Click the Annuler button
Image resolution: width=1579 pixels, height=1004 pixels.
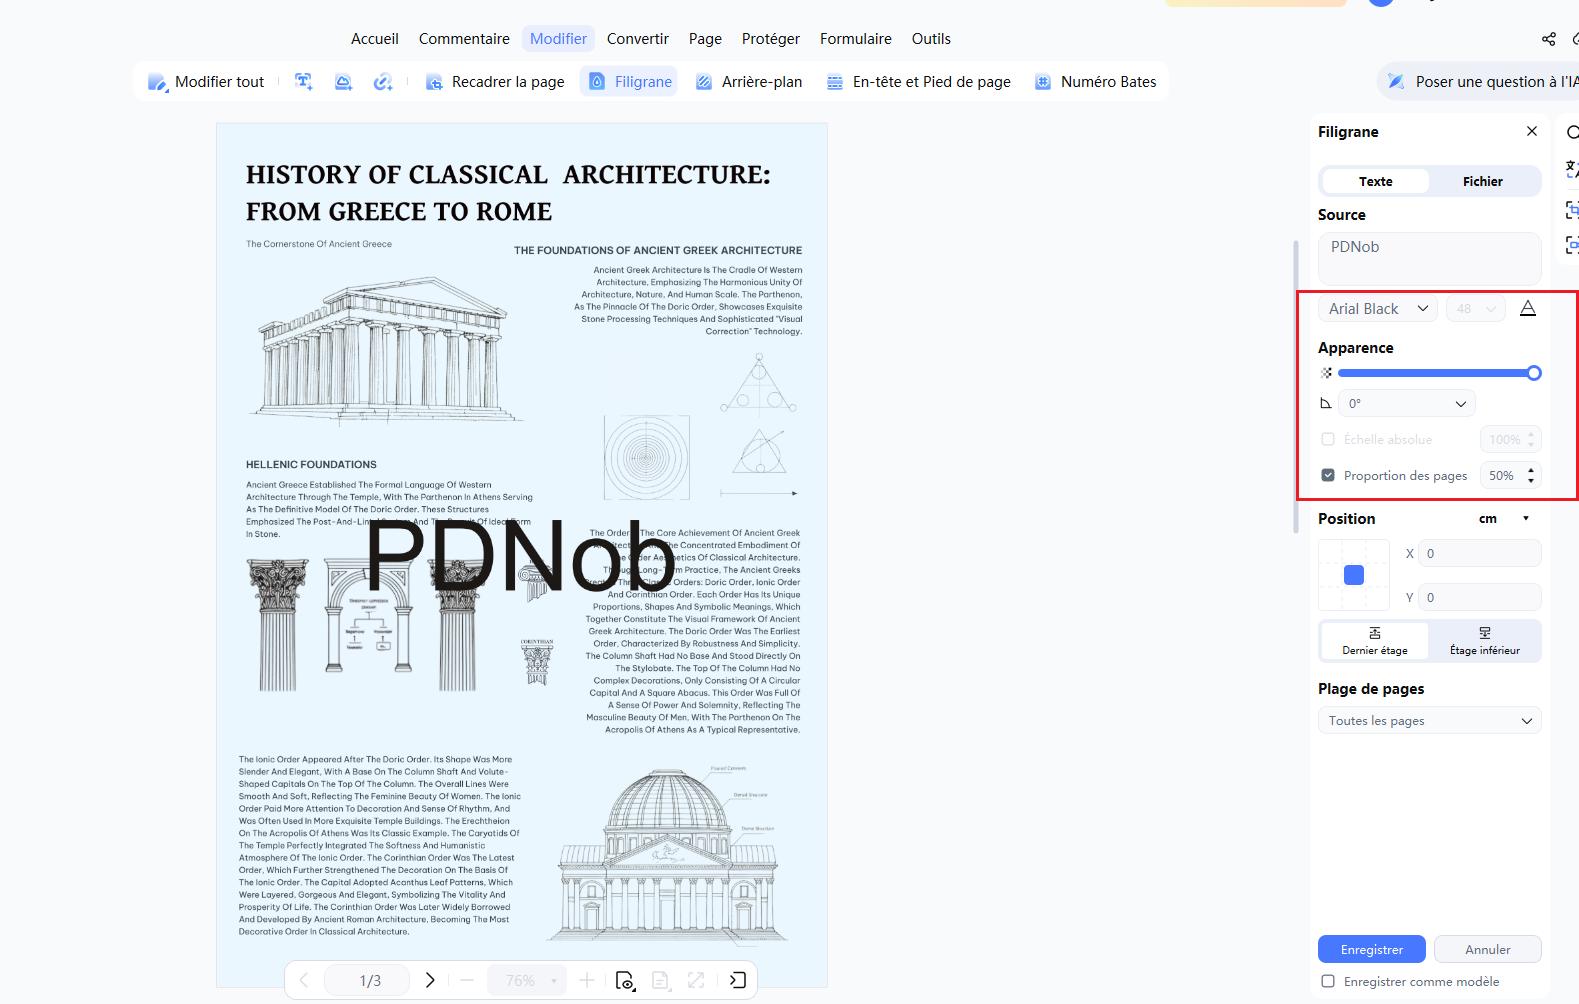[x=1488, y=949]
